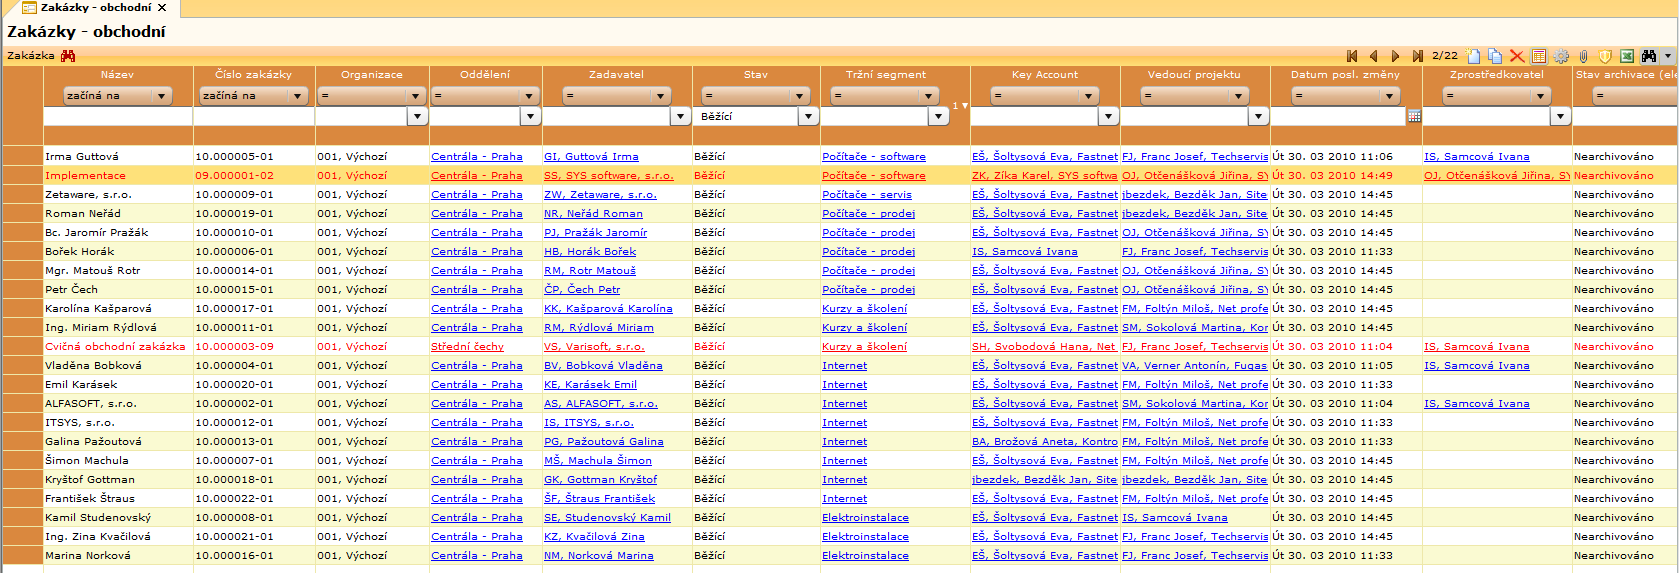Open attachments via the paperclip icon

click(1583, 56)
